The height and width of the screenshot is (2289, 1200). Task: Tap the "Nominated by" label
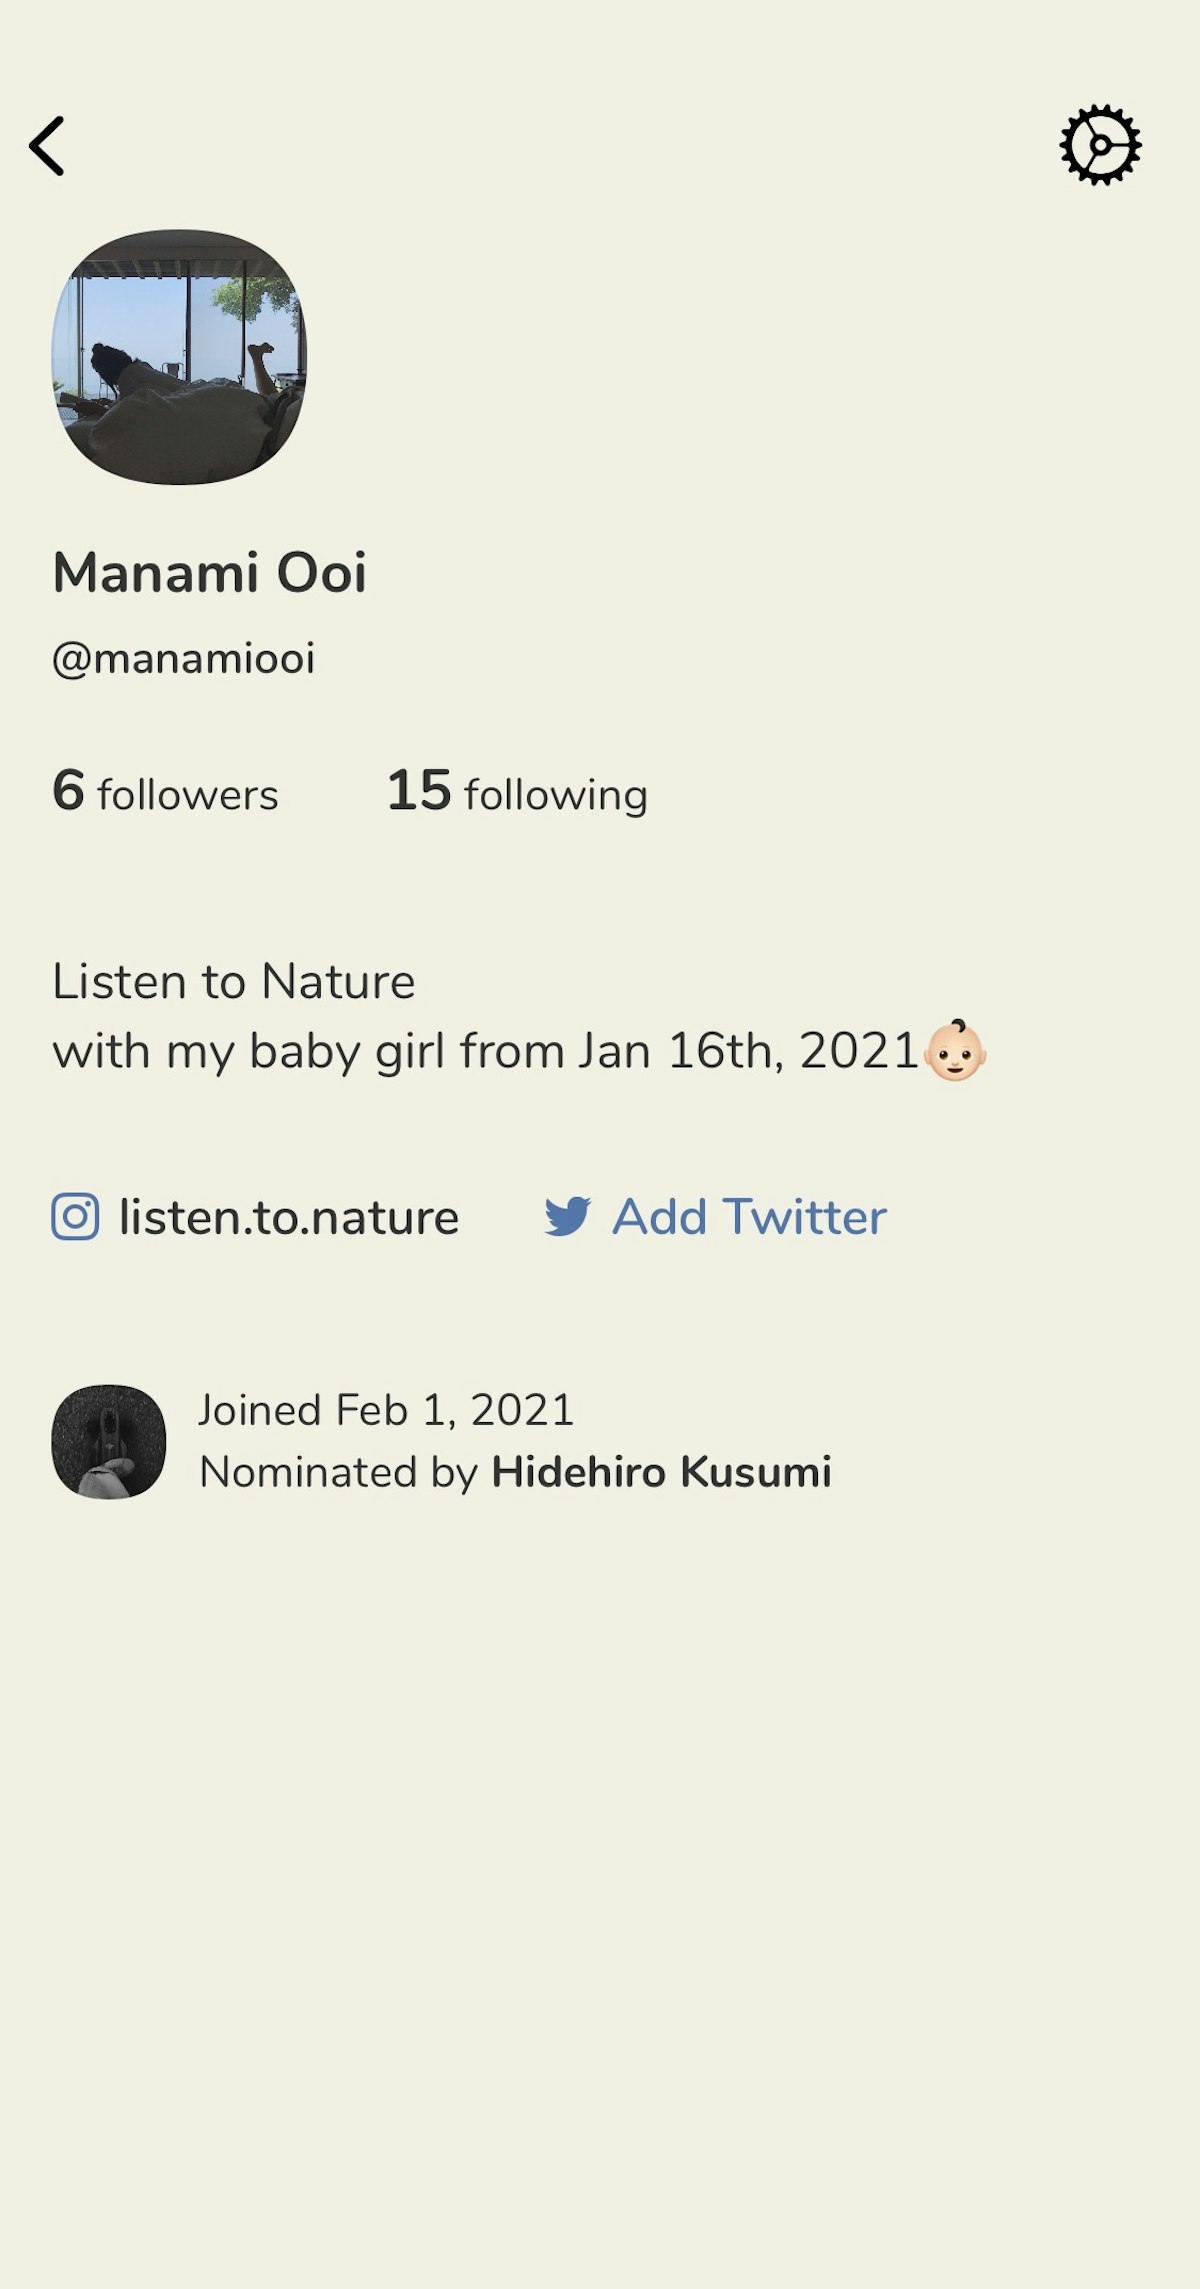coord(338,1472)
